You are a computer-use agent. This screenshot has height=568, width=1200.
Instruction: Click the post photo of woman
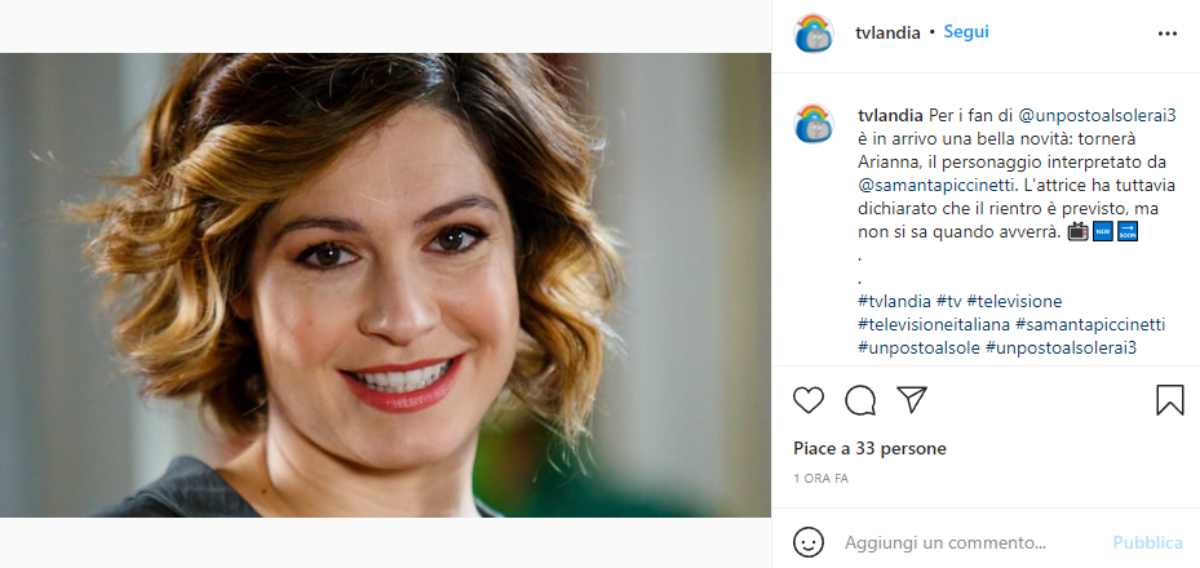[385, 285]
